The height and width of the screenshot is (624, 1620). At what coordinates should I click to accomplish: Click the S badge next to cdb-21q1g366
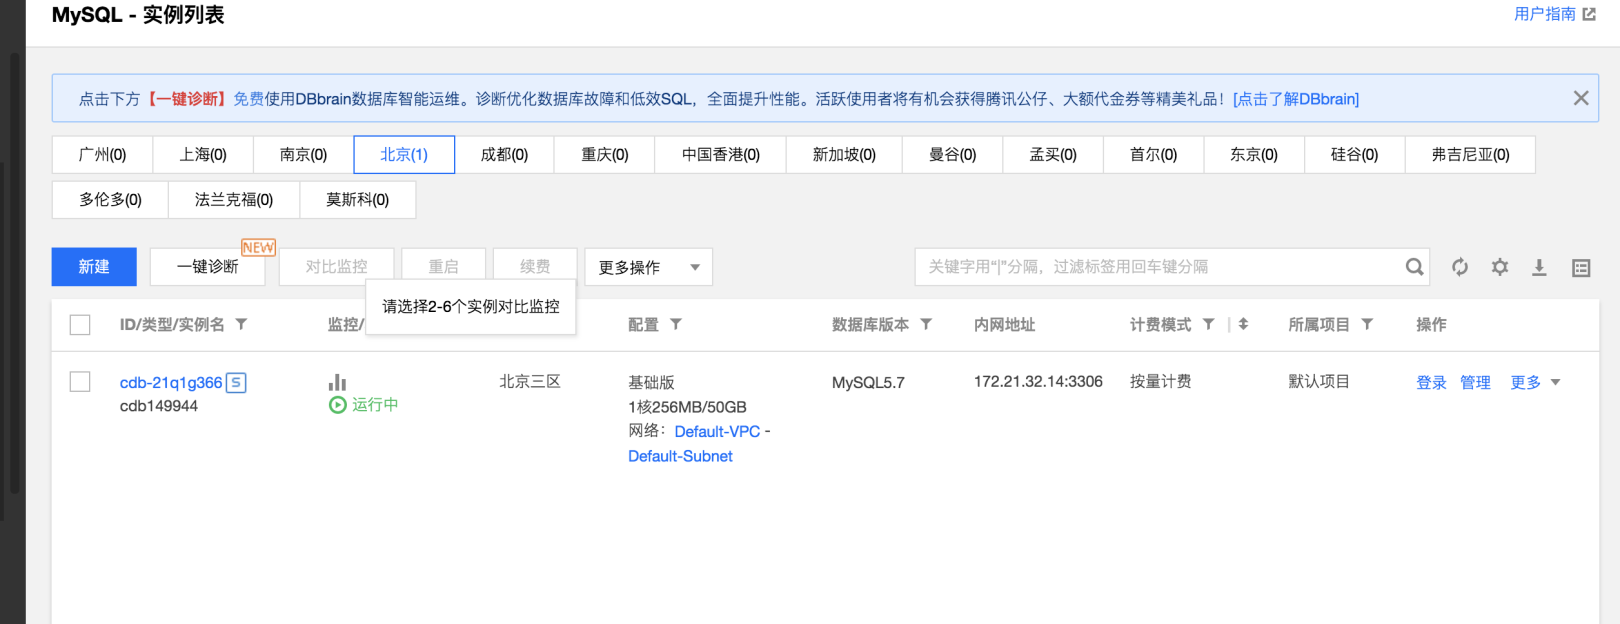[236, 382]
